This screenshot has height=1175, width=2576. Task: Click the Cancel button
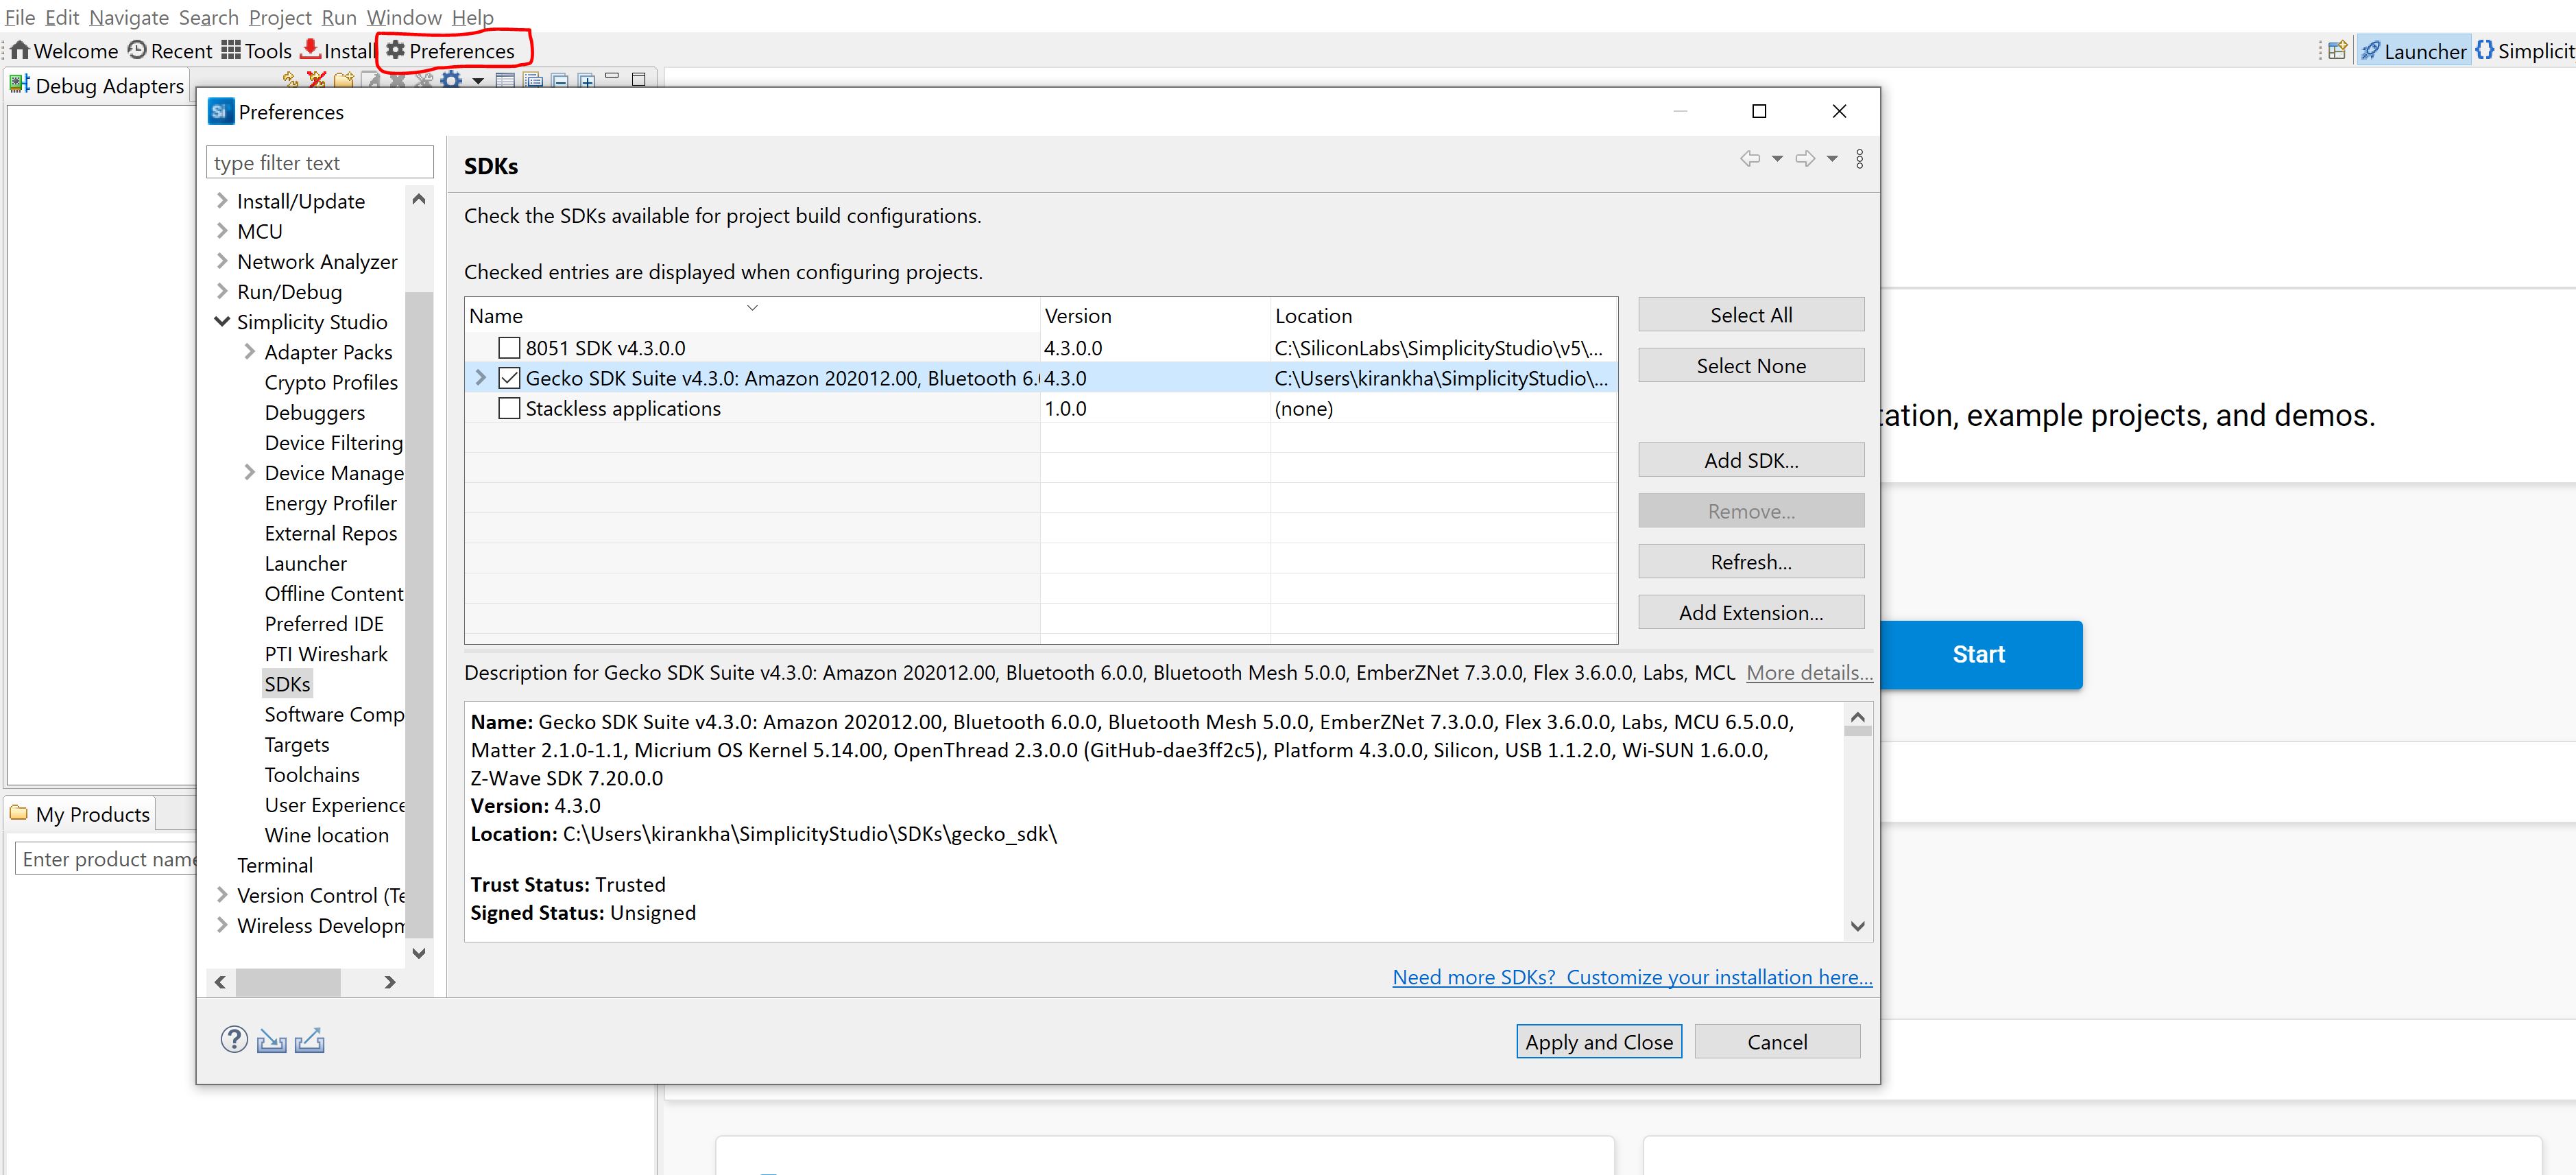1777,1042
